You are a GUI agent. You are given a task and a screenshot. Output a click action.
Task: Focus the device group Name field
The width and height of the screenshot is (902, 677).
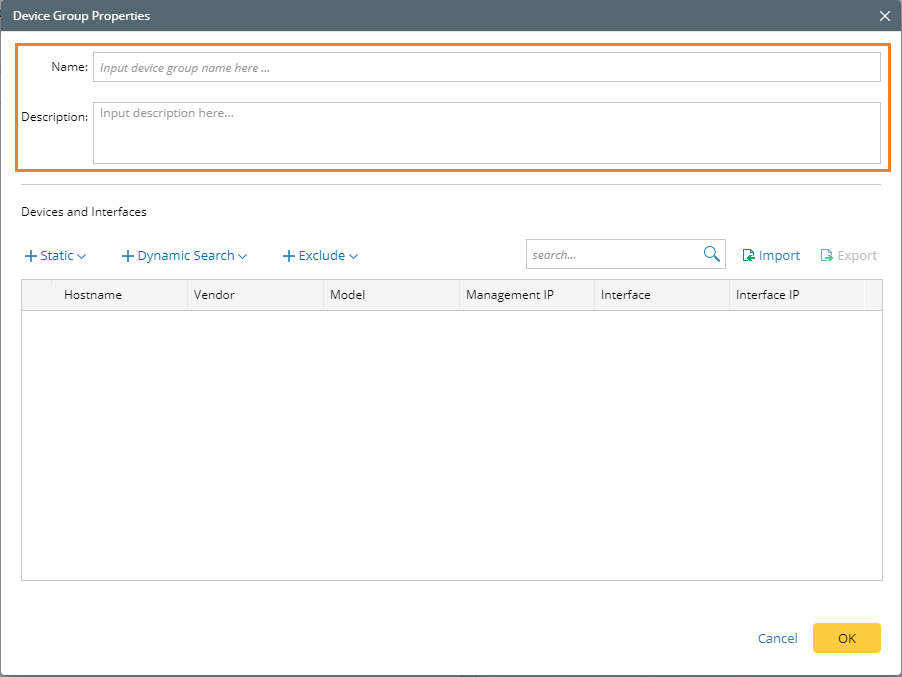coord(486,68)
